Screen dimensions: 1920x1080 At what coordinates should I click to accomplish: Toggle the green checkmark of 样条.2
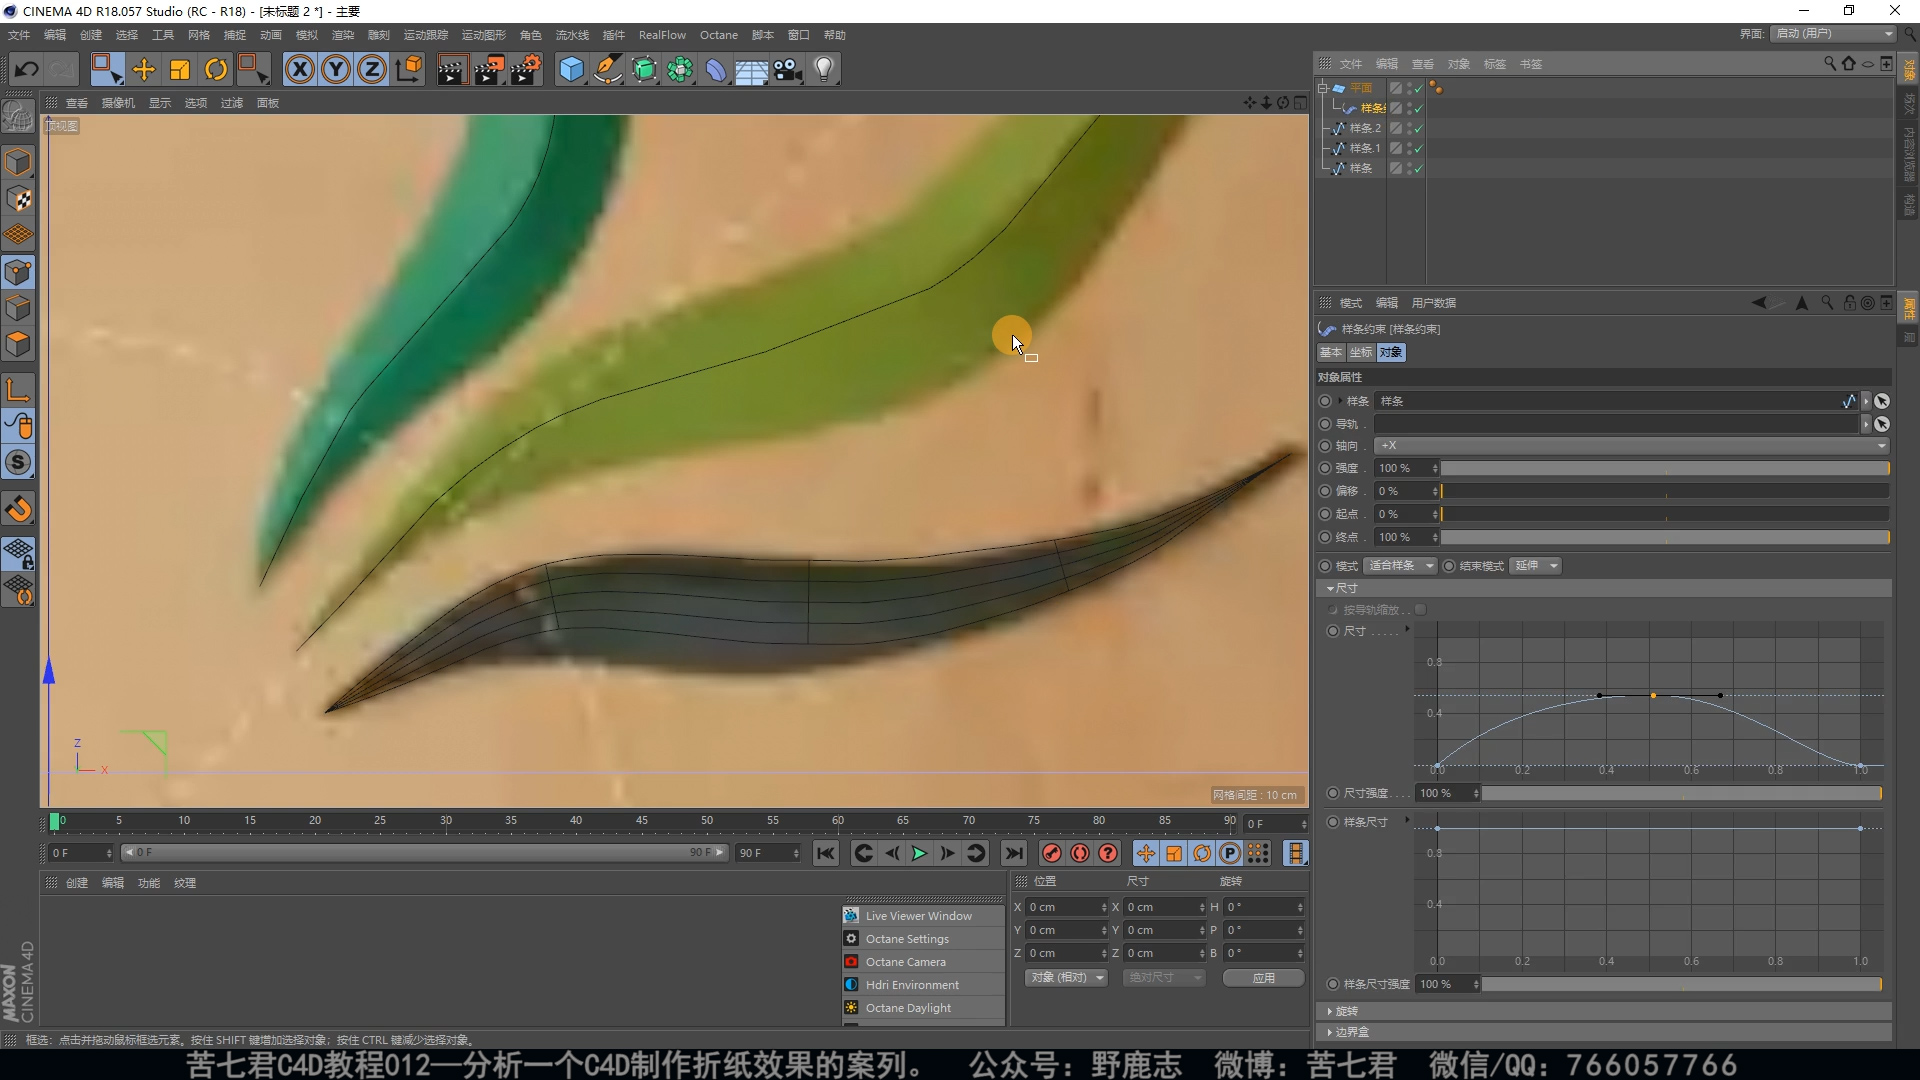click(x=1419, y=128)
